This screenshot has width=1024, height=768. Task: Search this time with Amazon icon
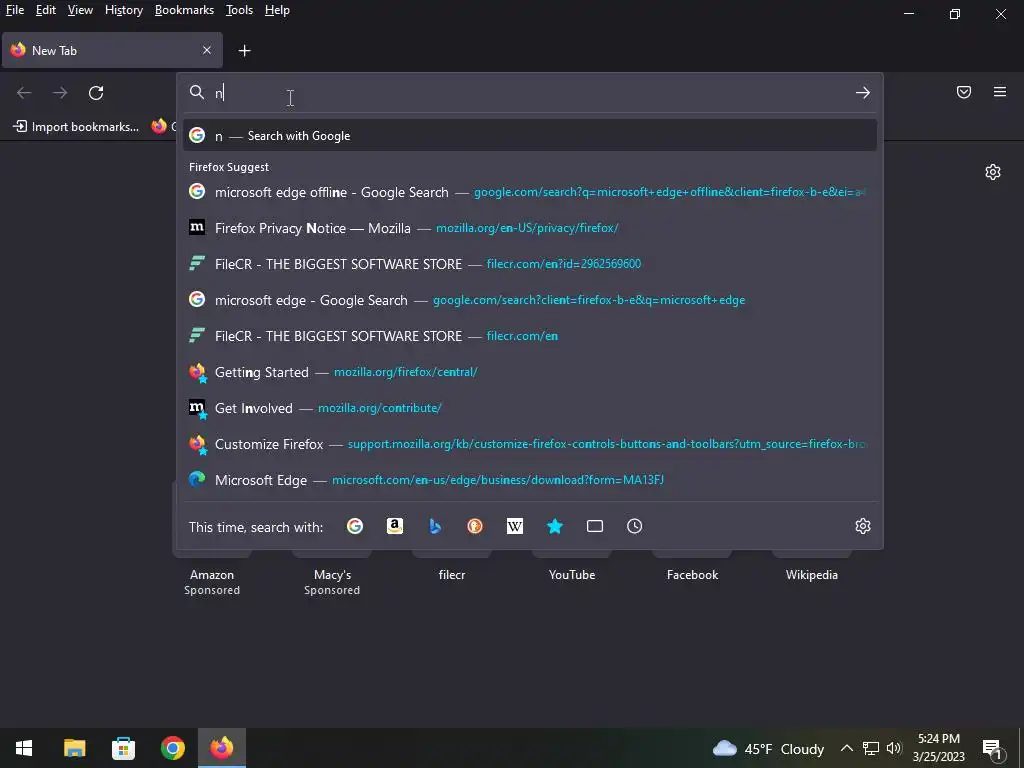pyautogui.click(x=394, y=526)
